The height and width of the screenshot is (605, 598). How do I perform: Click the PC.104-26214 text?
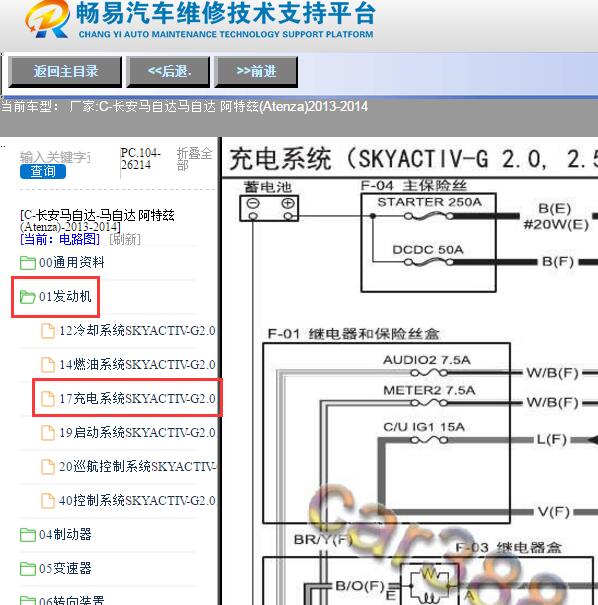pos(140,159)
